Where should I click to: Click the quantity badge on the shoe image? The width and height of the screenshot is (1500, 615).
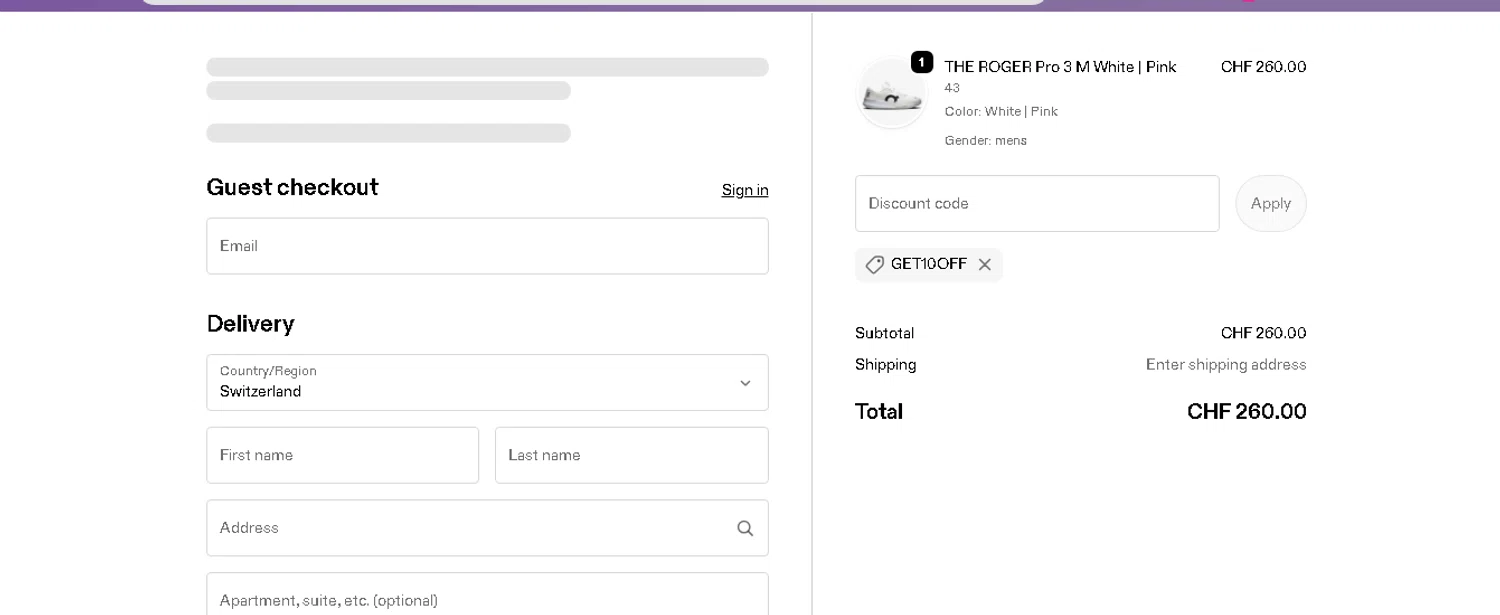(922, 62)
